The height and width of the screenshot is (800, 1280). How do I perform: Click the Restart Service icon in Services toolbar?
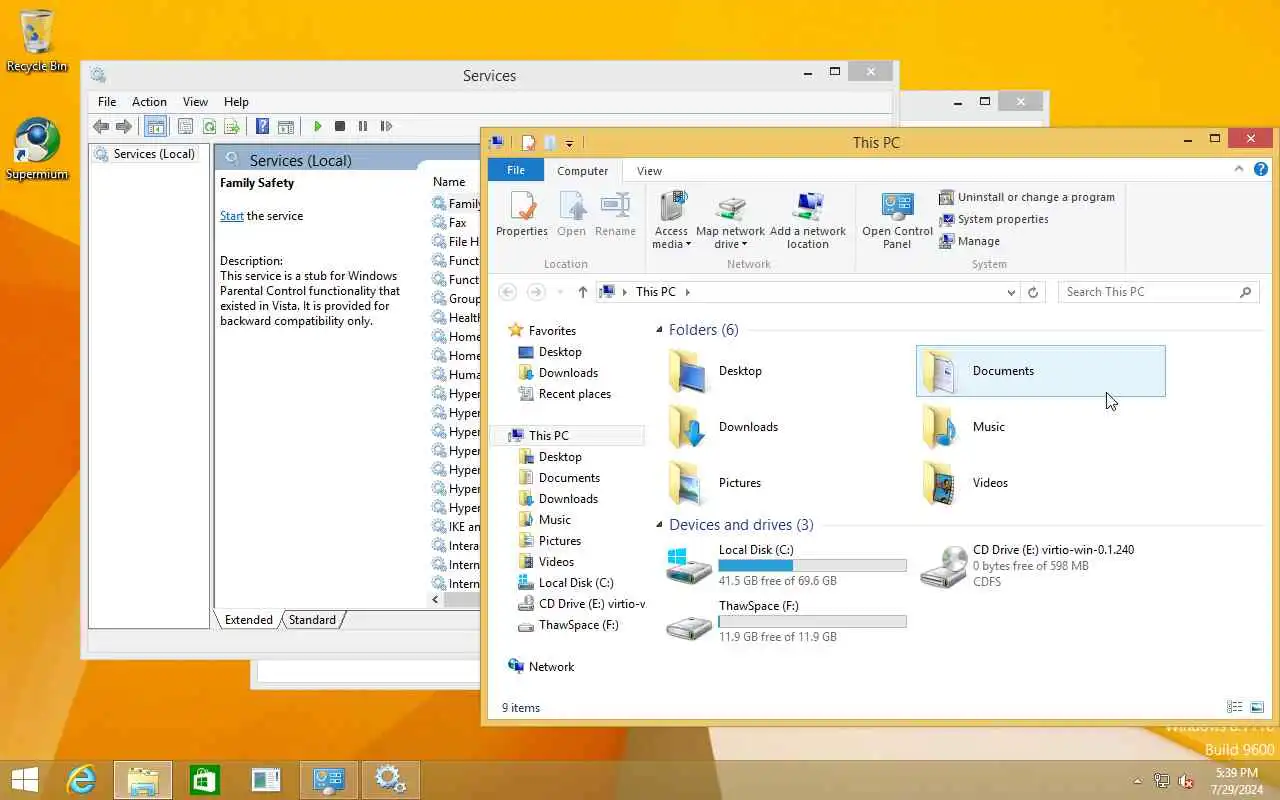click(x=387, y=126)
